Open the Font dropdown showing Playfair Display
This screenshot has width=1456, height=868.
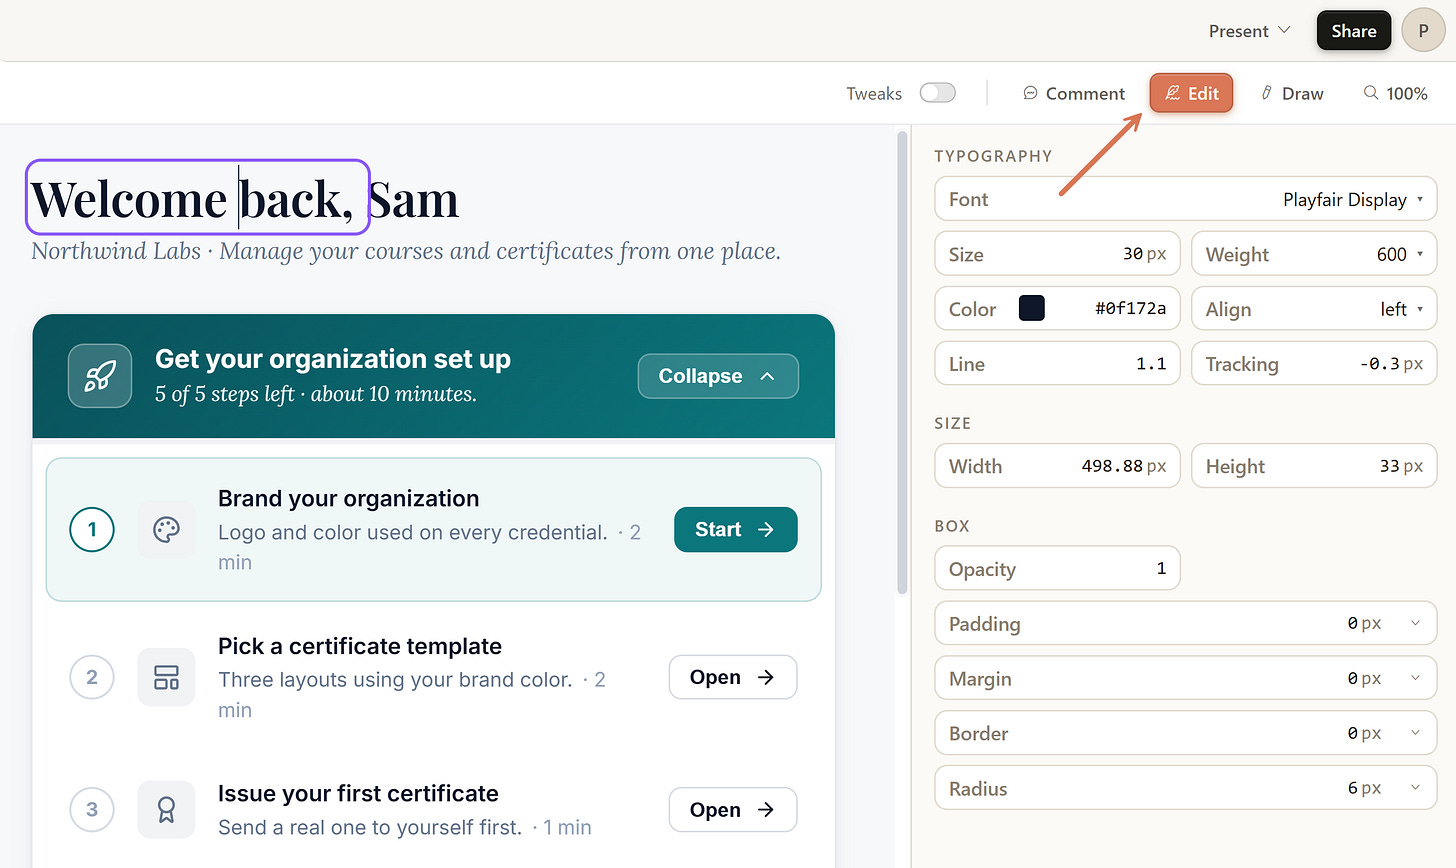(1186, 199)
